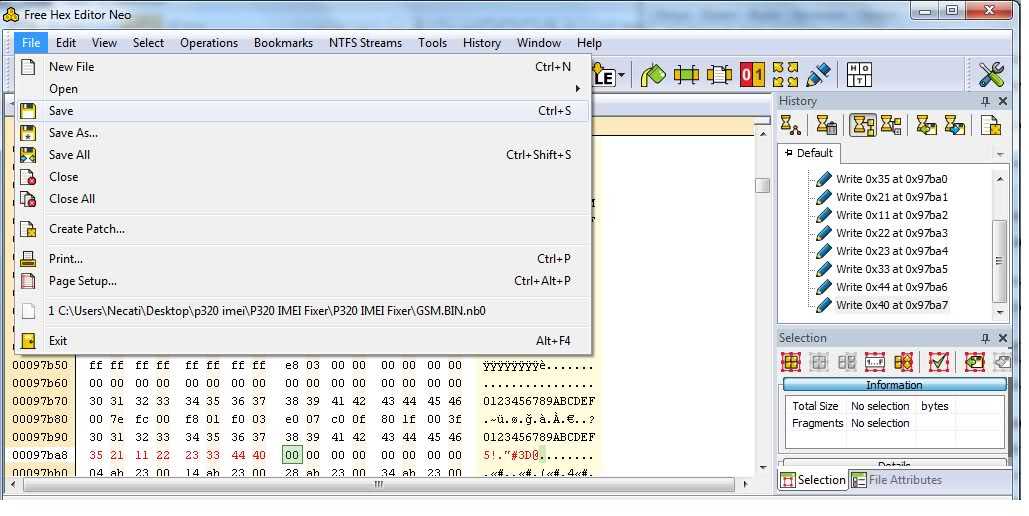Expand the Details section header
Viewport: 1029px width, 516px height.
click(894, 465)
